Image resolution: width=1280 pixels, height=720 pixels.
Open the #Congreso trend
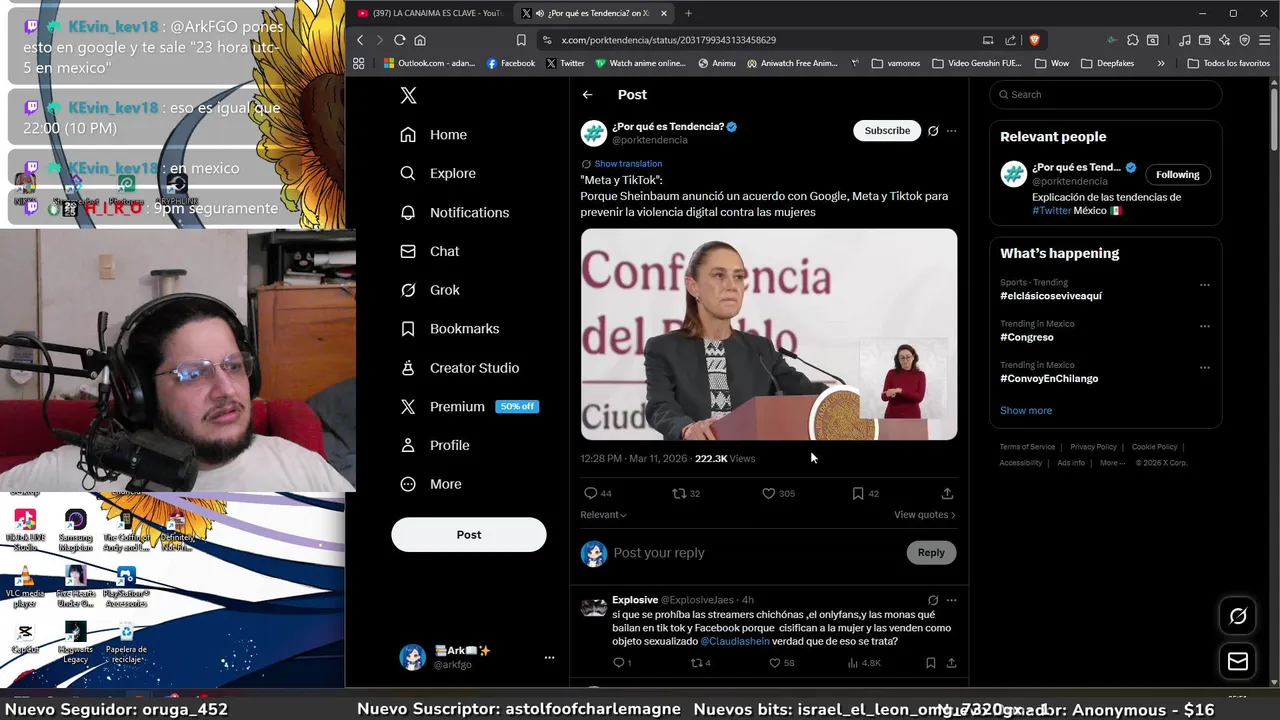coord(1027,337)
